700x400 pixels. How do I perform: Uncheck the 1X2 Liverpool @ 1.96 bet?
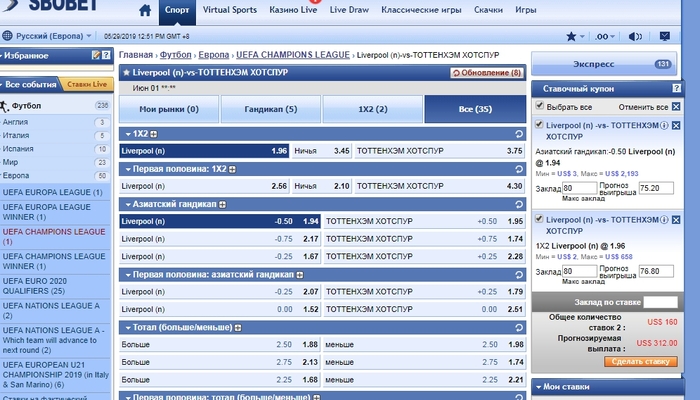coord(539,219)
